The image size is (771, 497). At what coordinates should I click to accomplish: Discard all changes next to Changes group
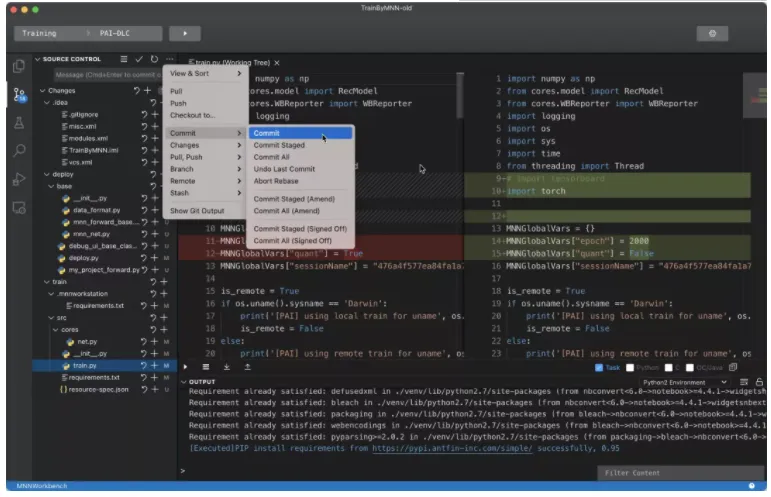[136, 90]
